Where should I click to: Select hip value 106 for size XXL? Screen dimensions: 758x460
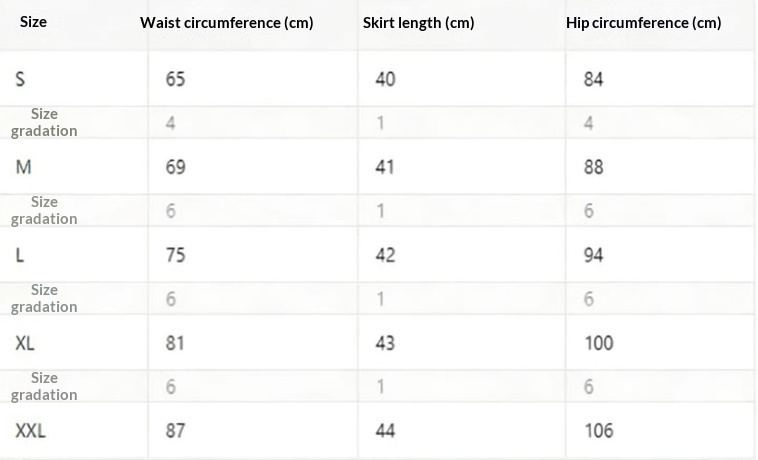(599, 431)
